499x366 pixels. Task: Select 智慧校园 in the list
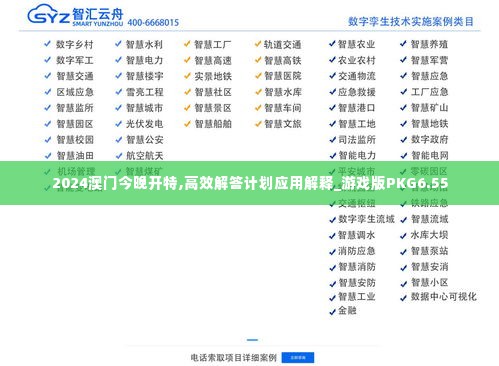(x=75, y=140)
